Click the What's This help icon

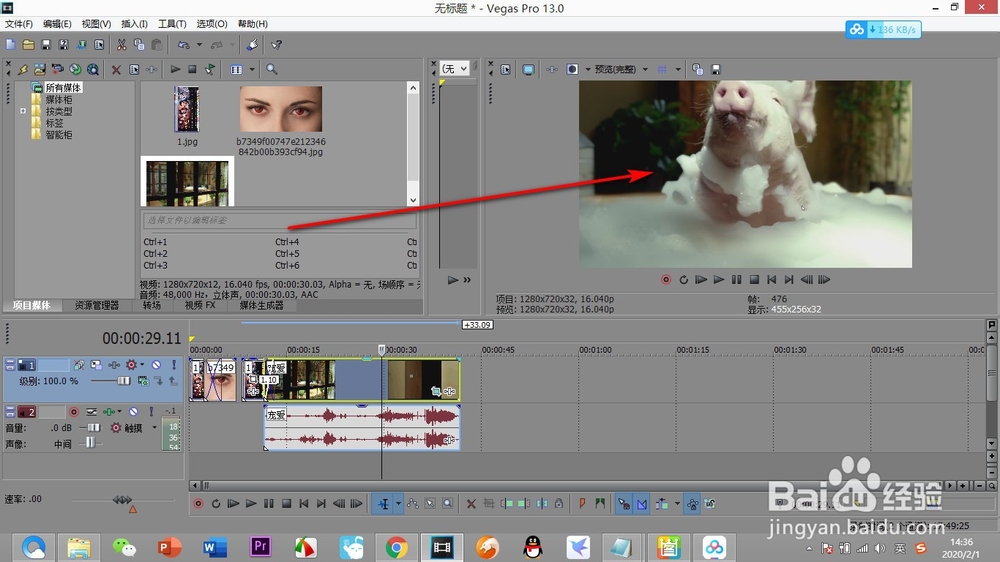(x=276, y=45)
